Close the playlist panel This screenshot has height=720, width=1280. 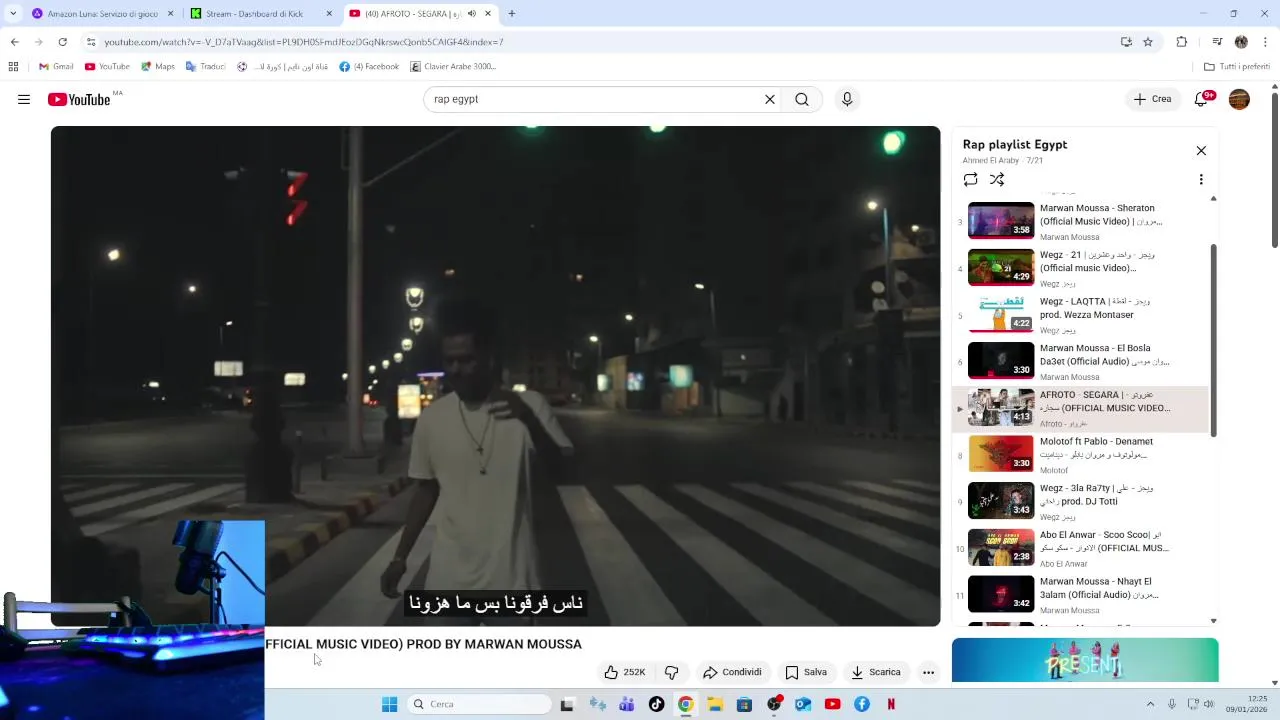(1201, 151)
